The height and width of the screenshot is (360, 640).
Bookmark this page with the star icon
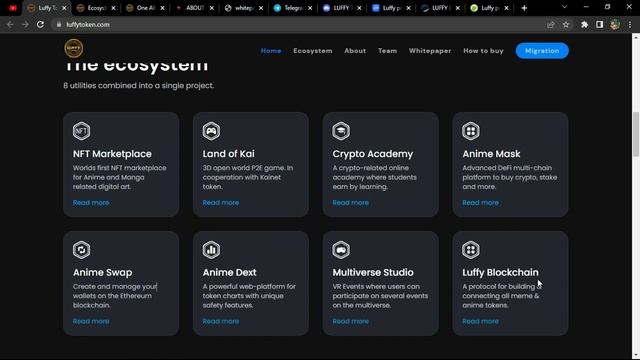click(x=566, y=24)
